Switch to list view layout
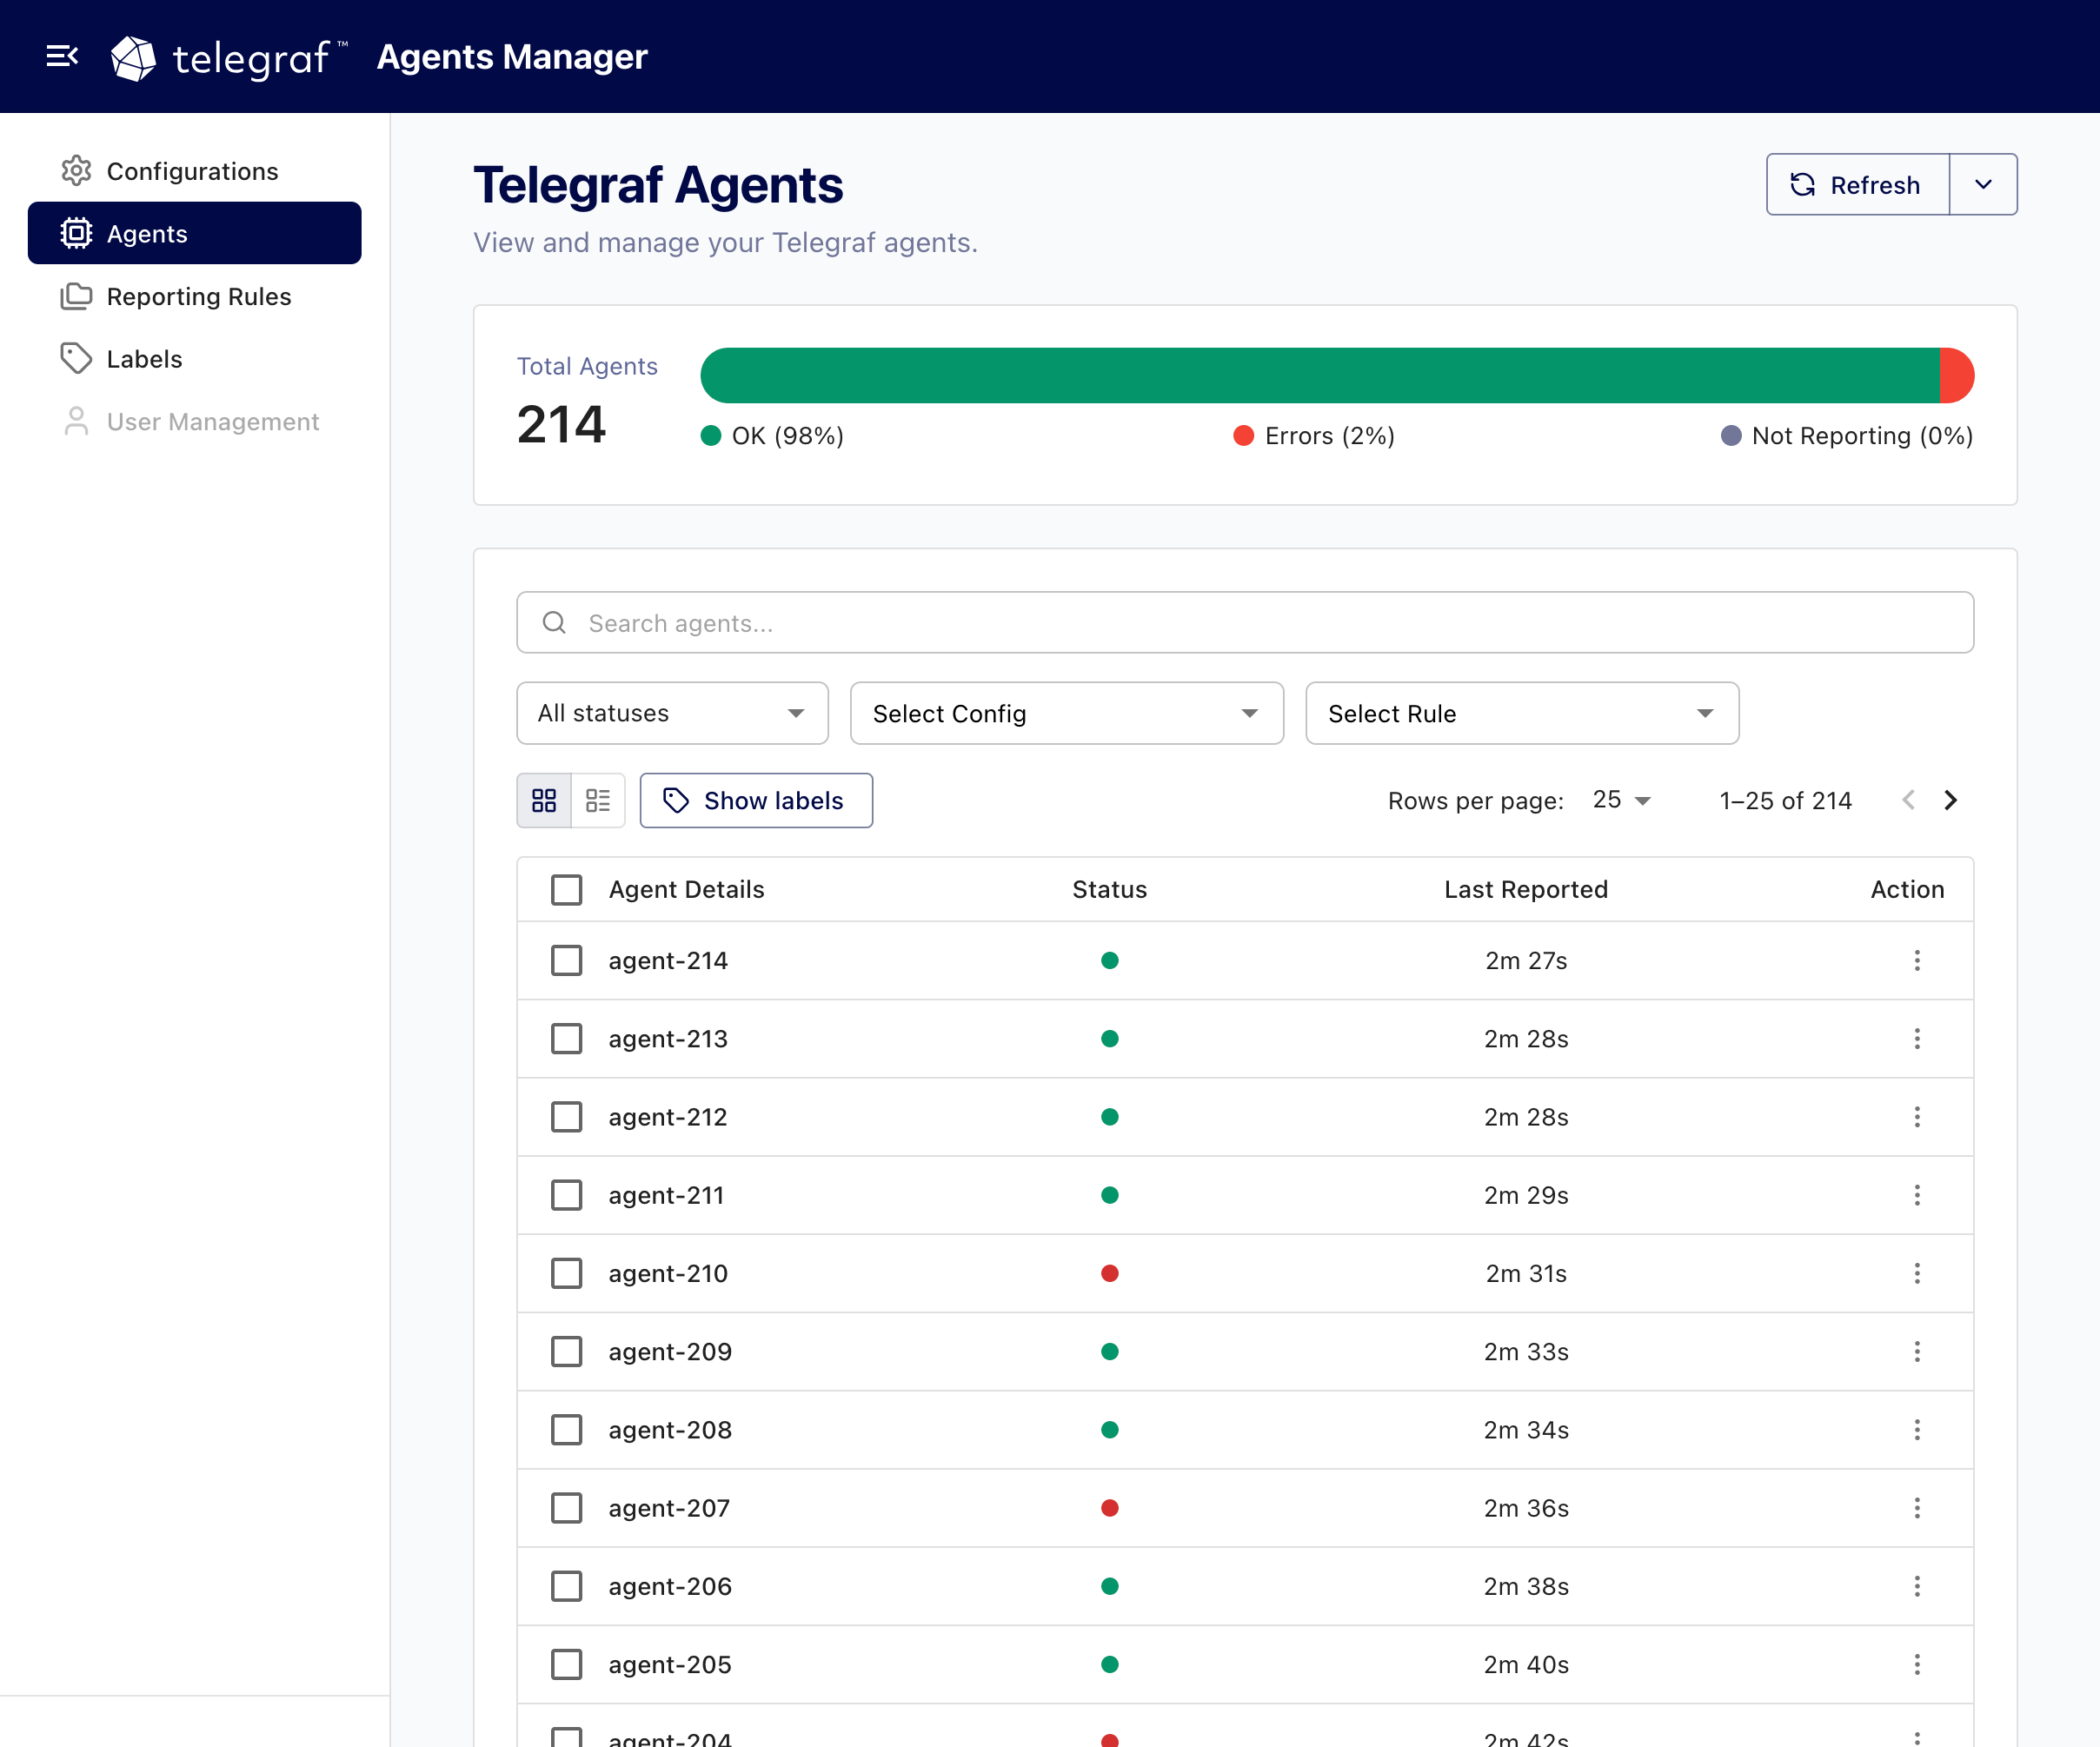The image size is (2100, 1747). coord(598,800)
